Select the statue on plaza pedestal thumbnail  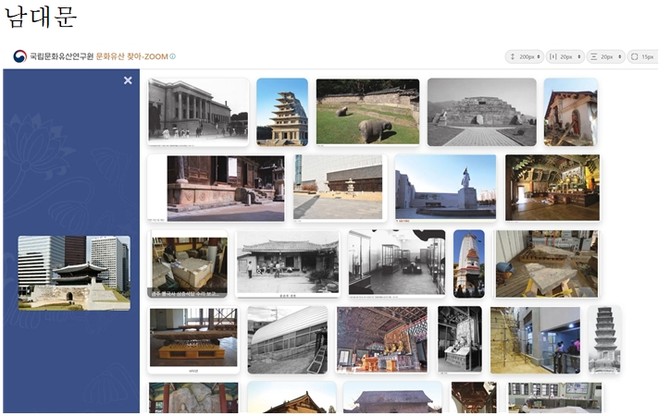(445, 186)
